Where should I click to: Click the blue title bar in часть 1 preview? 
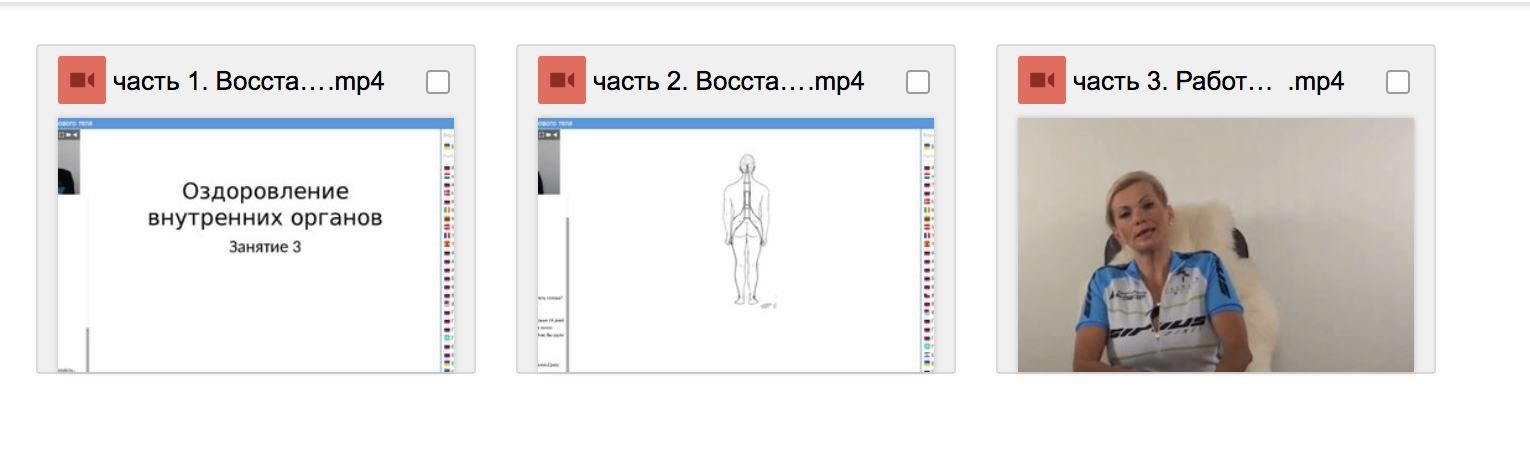256,123
